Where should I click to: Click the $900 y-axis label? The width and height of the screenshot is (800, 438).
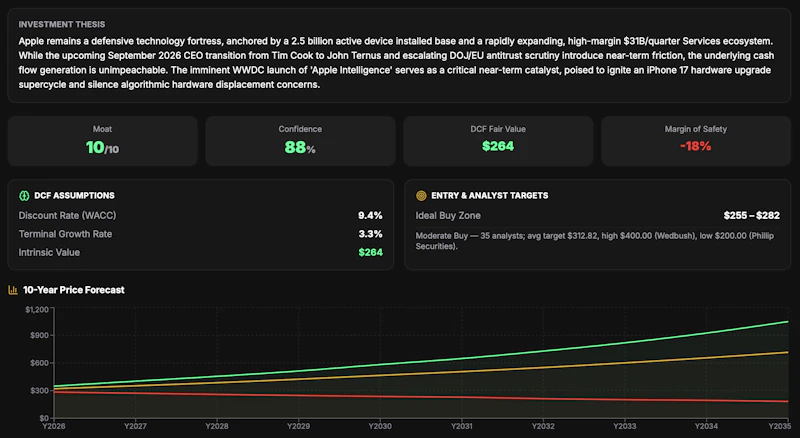tap(39, 335)
